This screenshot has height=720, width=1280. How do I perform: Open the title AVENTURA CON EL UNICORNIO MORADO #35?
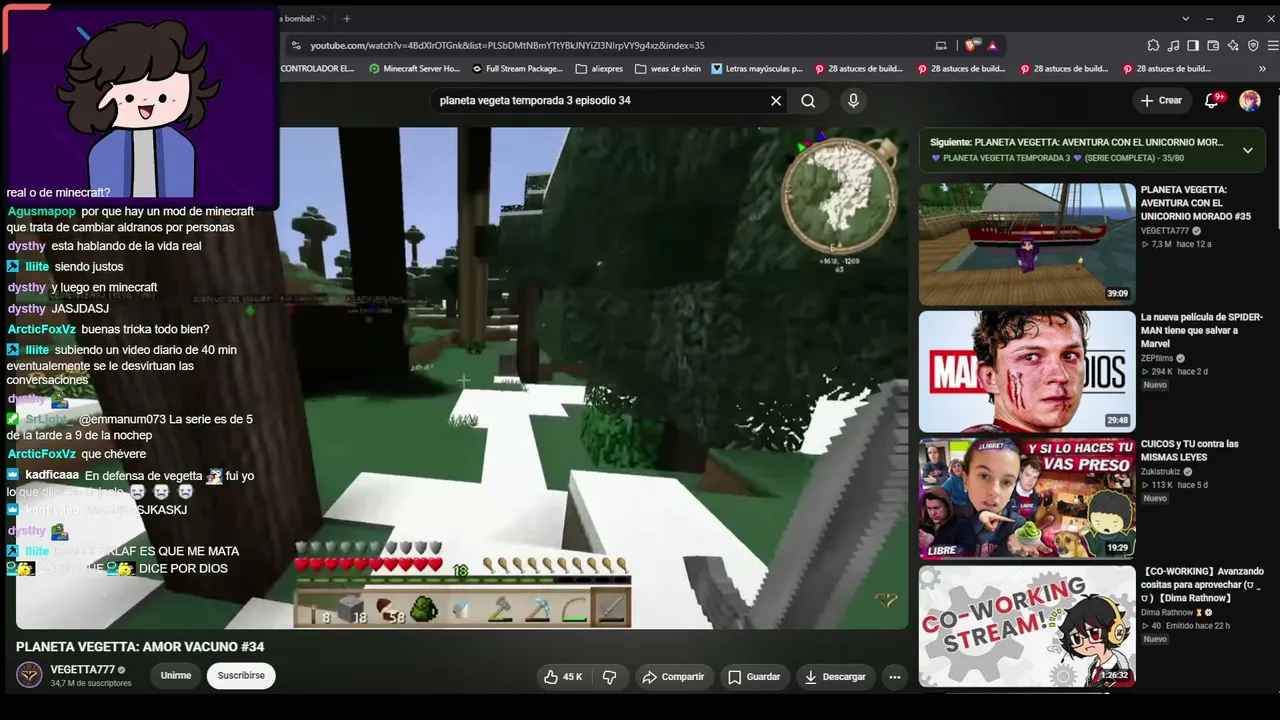pos(1196,203)
